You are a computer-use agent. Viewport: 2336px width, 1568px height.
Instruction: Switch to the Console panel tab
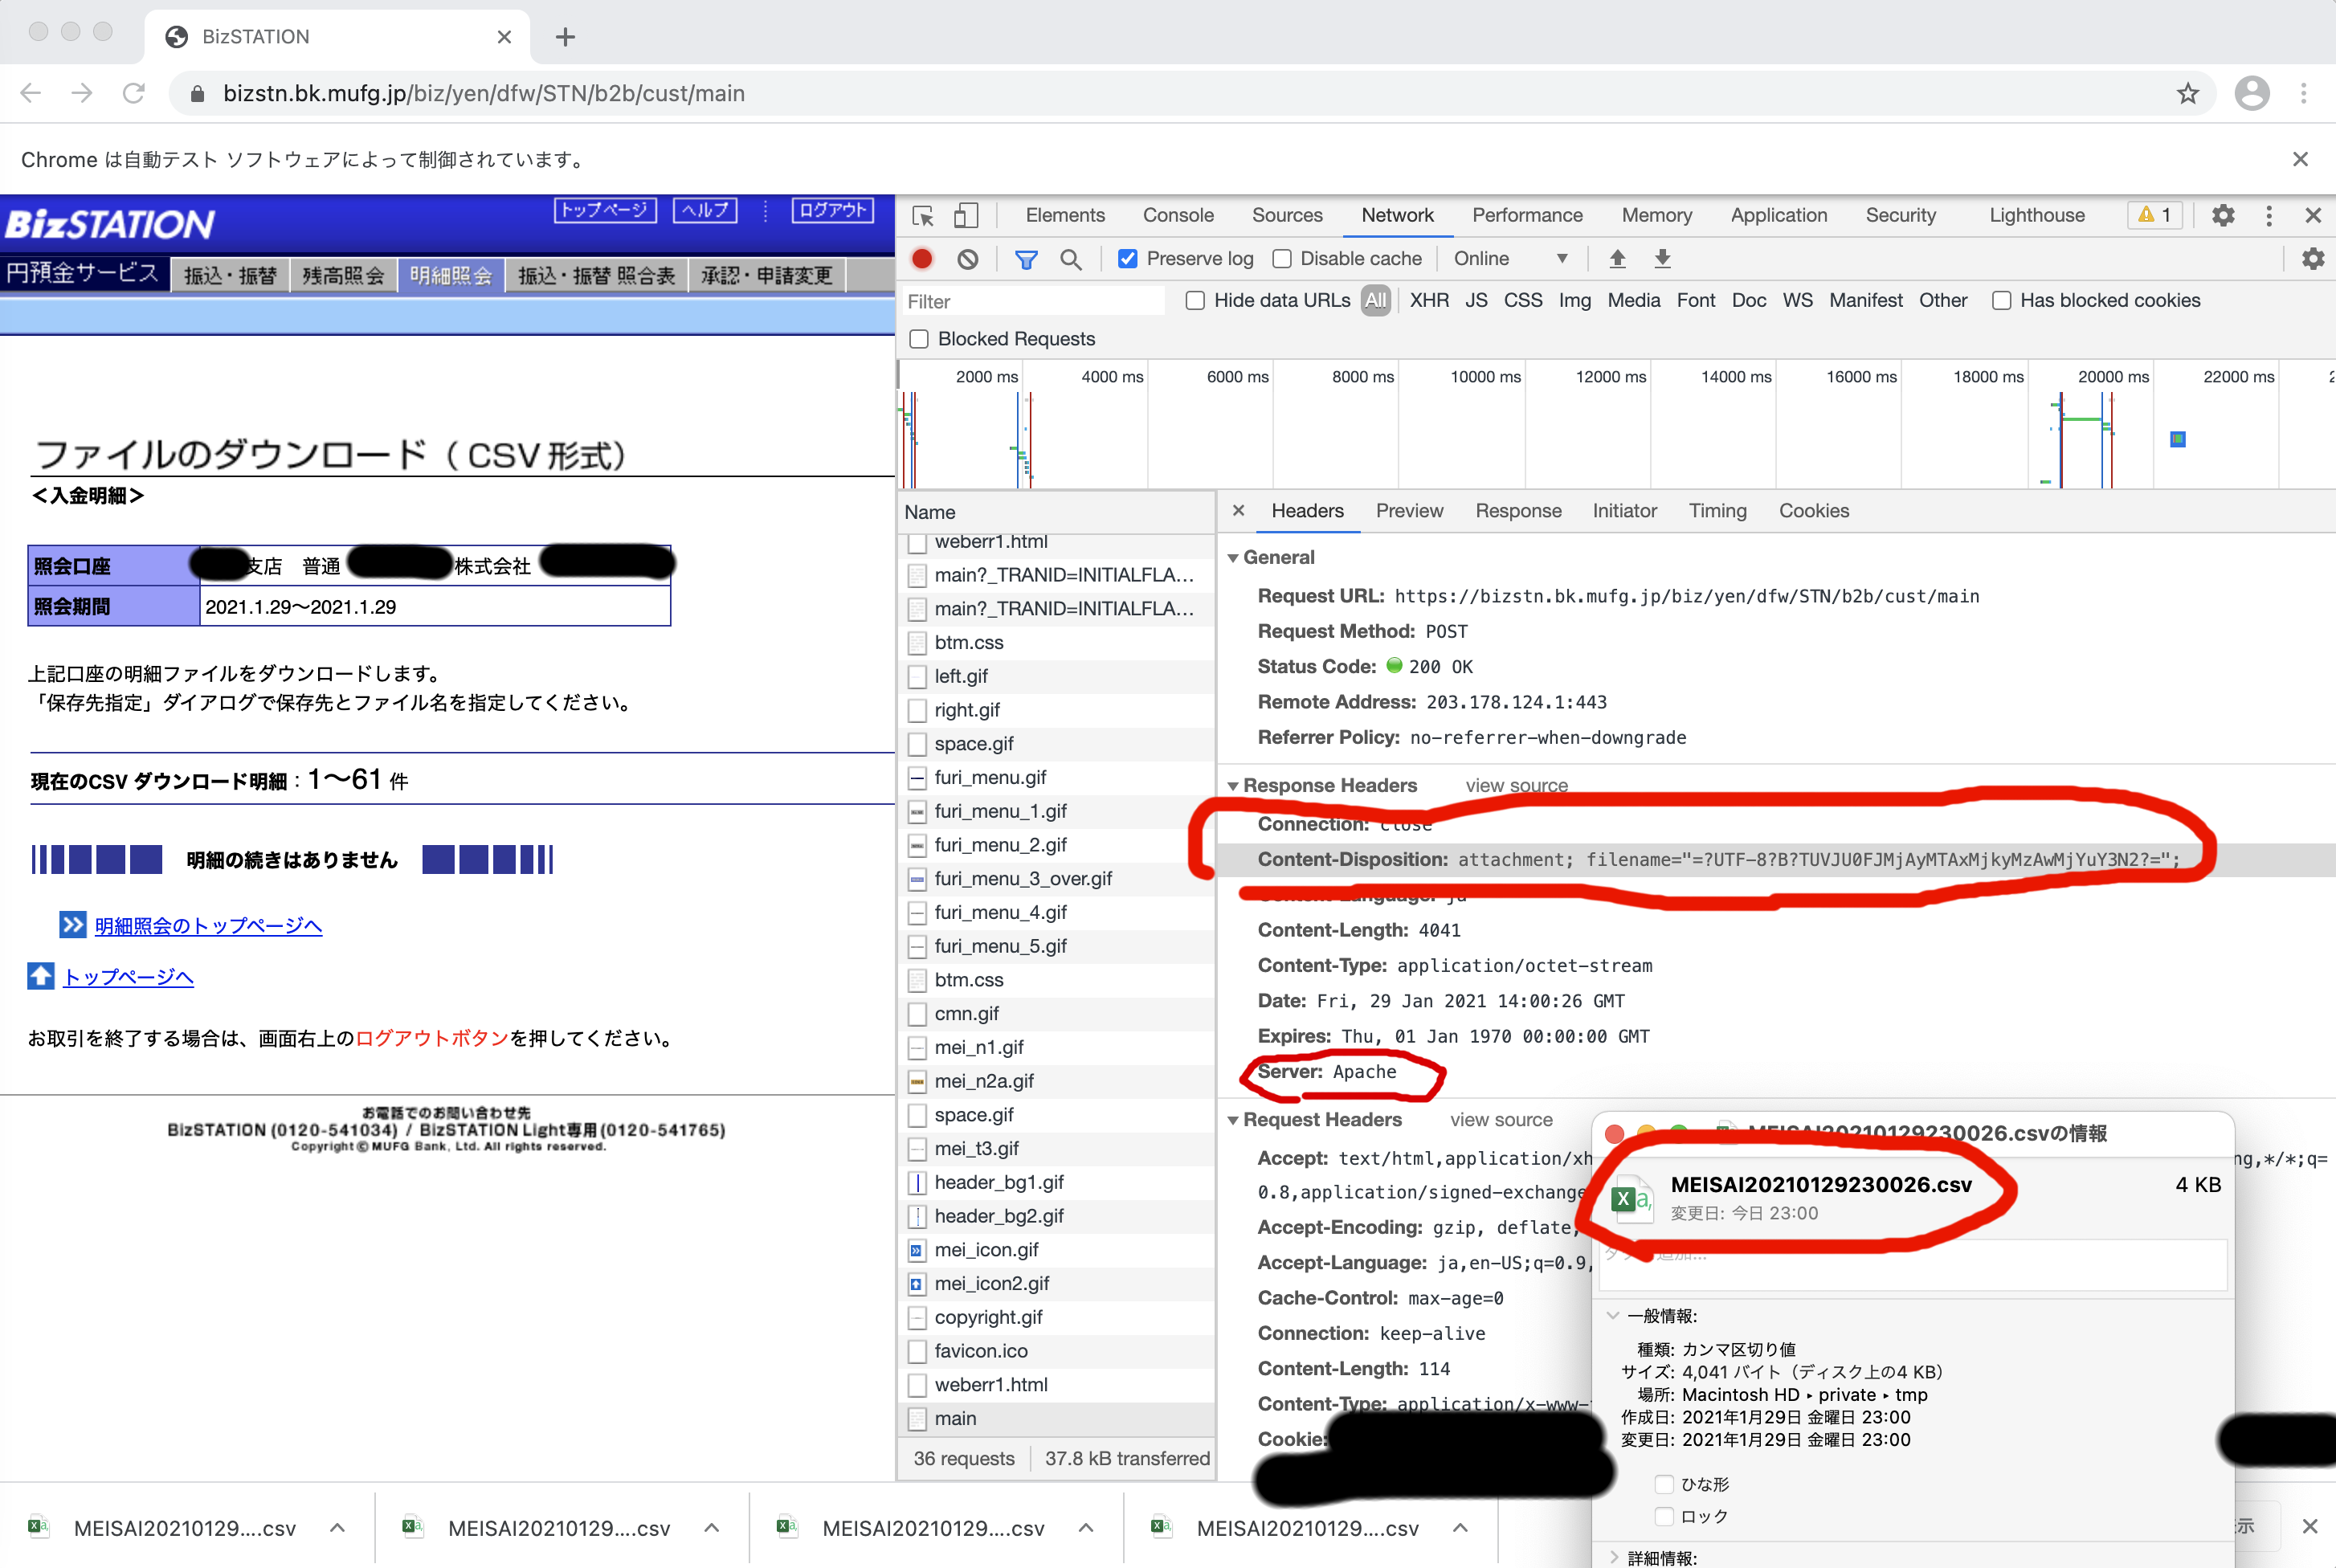[x=1178, y=215]
